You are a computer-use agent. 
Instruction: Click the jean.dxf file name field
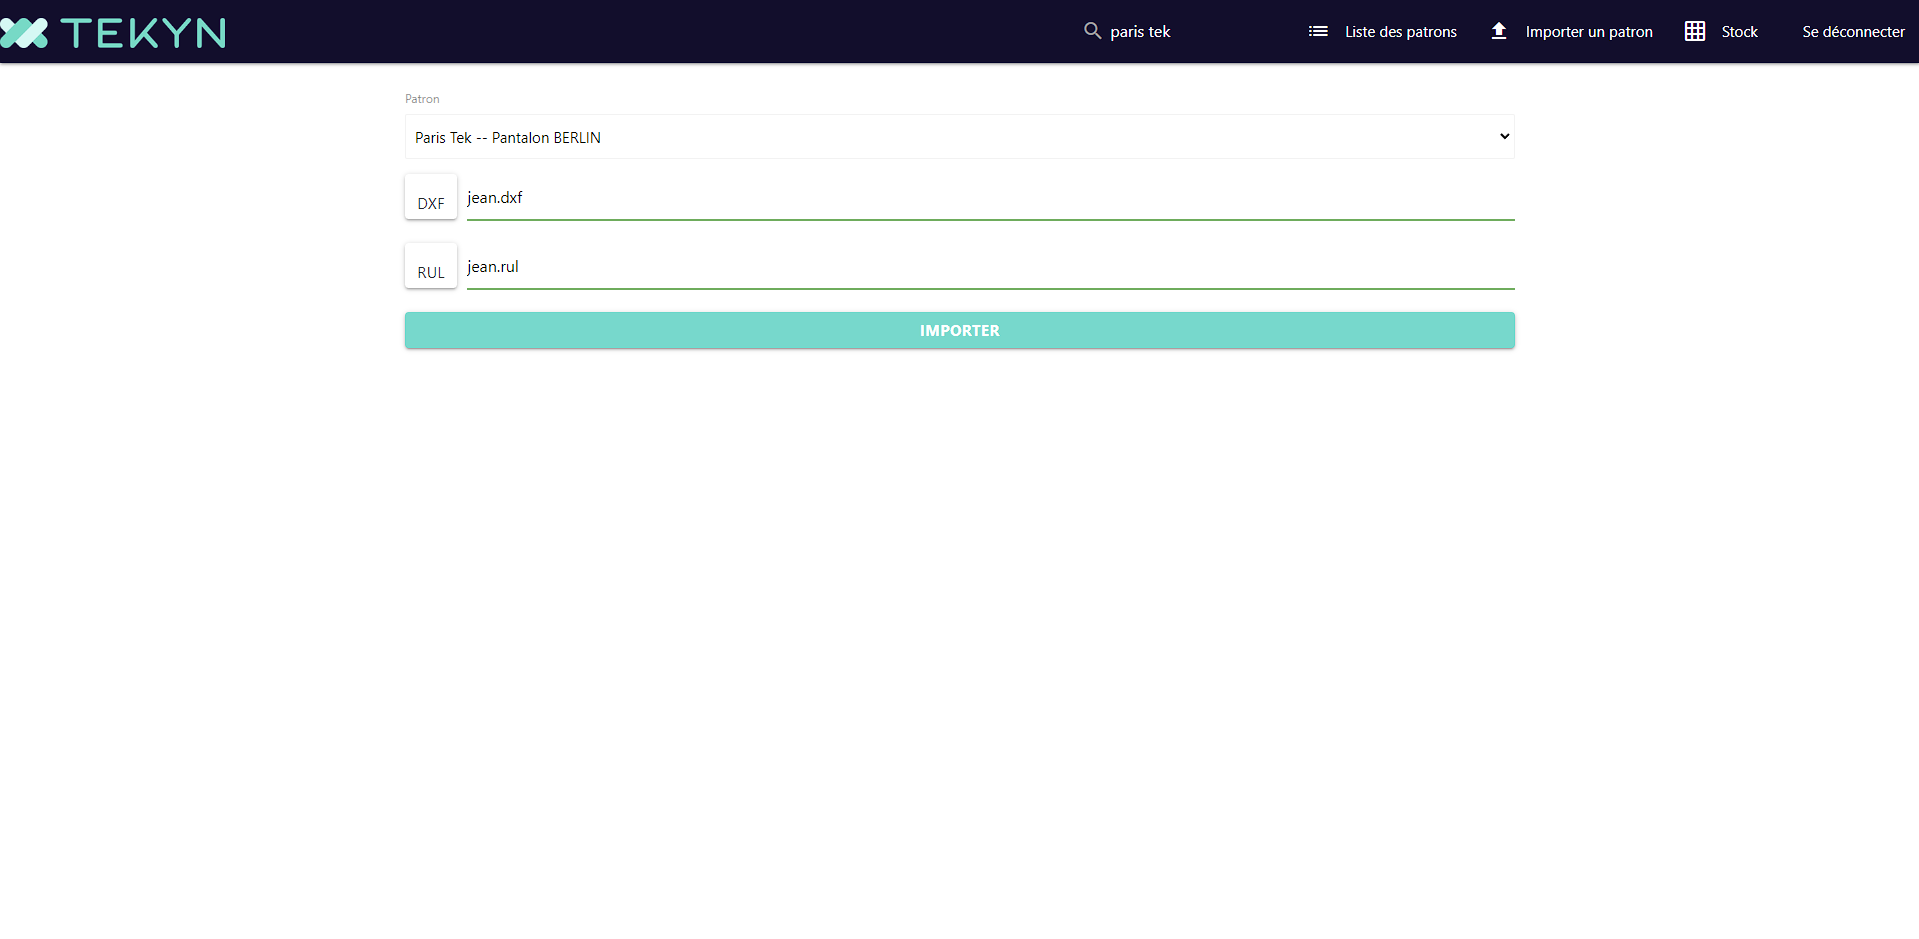(990, 198)
